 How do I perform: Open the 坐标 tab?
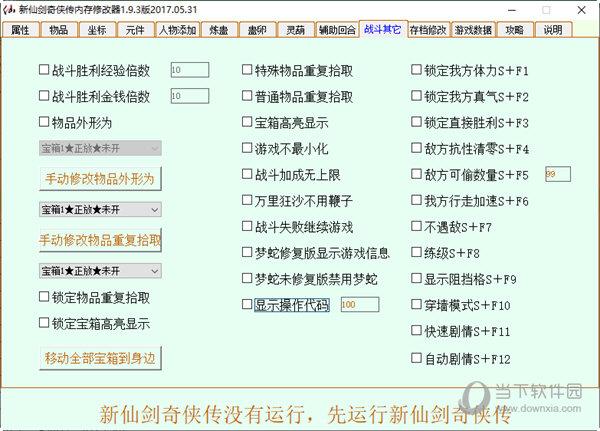[x=97, y=30]
